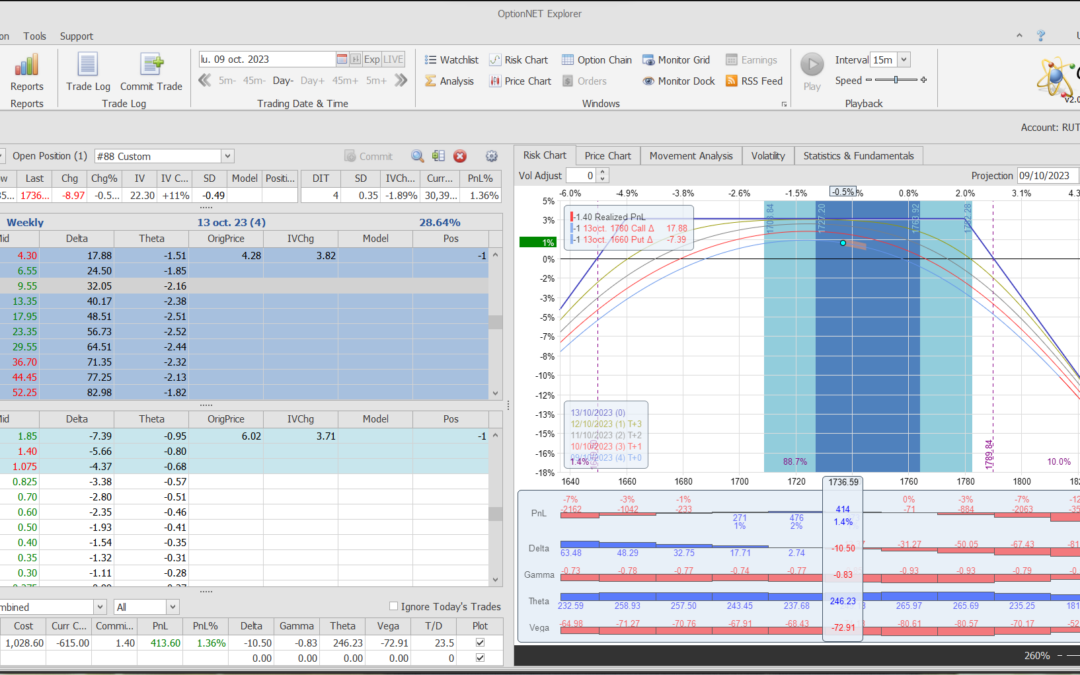Click the red delete position icon
Viewport: 1080px width, 675px height.
(460, 156)
